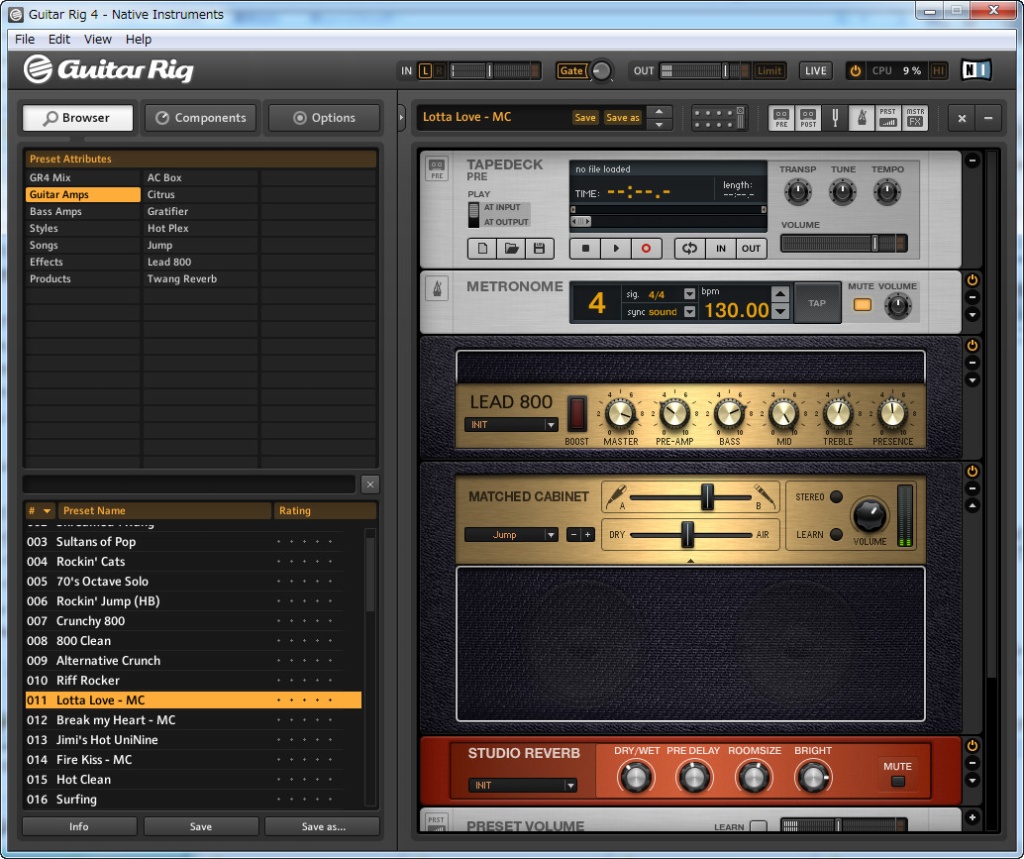Set the Tapedeck loop OUT point

tap(750, 248)
